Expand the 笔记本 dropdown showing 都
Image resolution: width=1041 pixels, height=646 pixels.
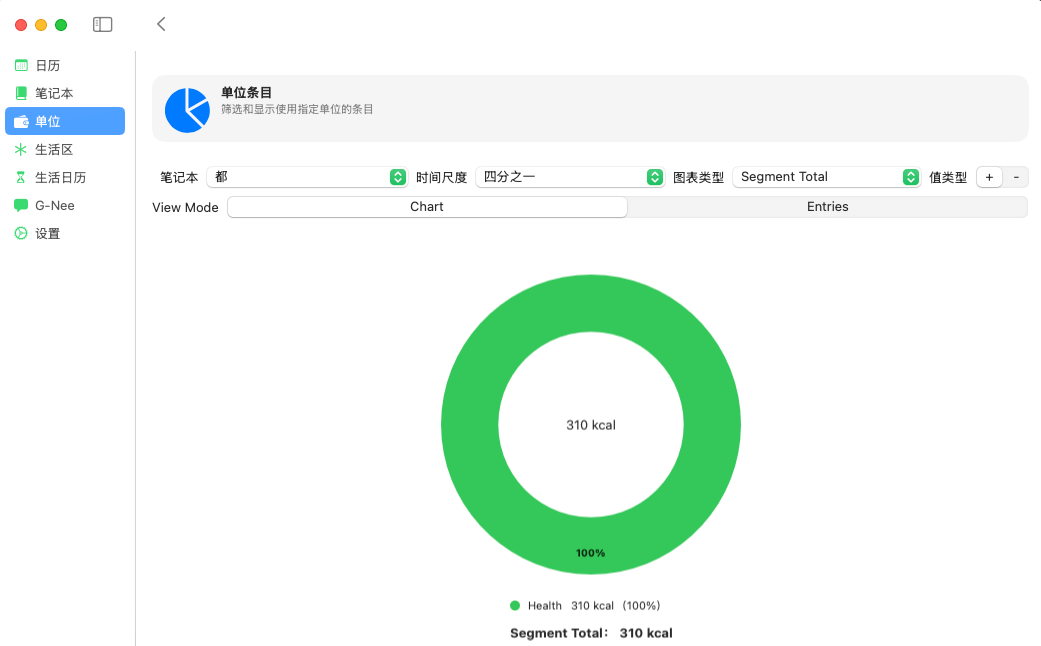[306, 177]
